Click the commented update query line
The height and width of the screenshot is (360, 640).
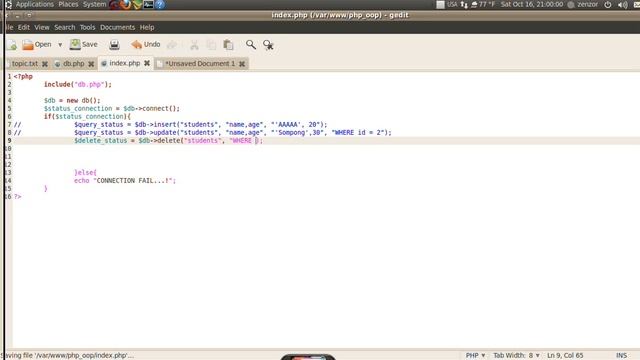(233, 133)
